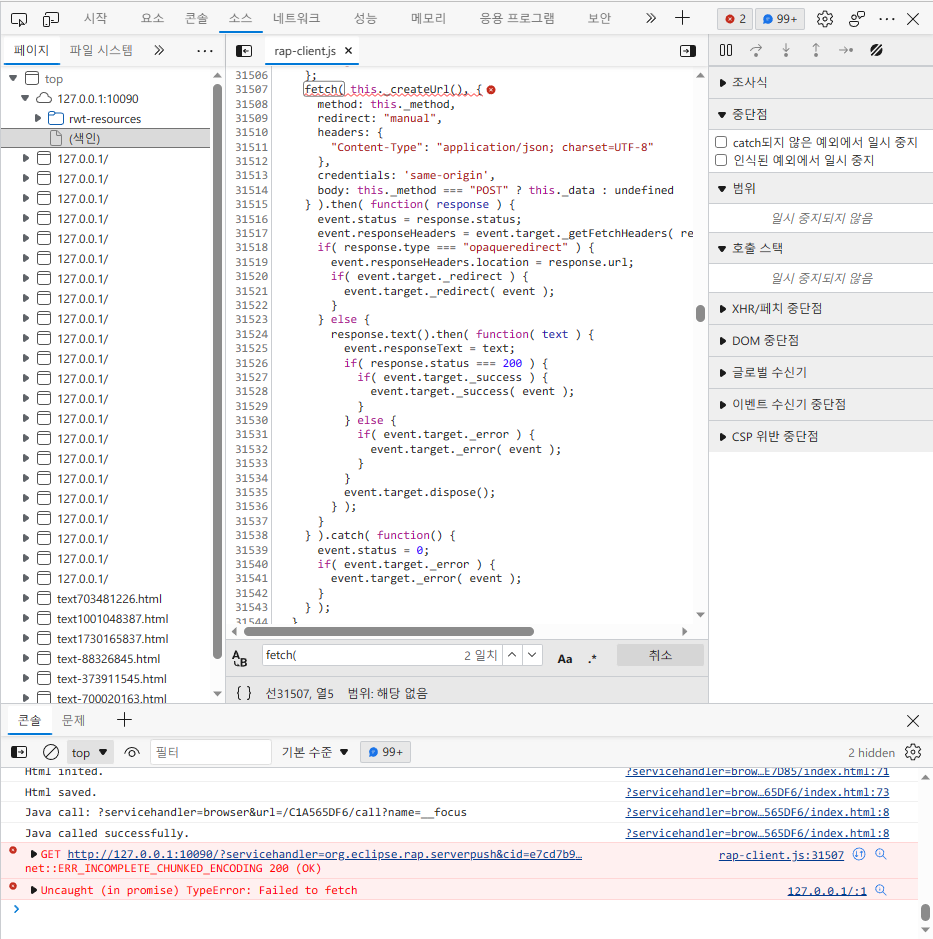Image resolution: width=933 pixels, height=939 pixels.
Task: Hide the navigator pane toggle icon
Action: click(244, 51)
